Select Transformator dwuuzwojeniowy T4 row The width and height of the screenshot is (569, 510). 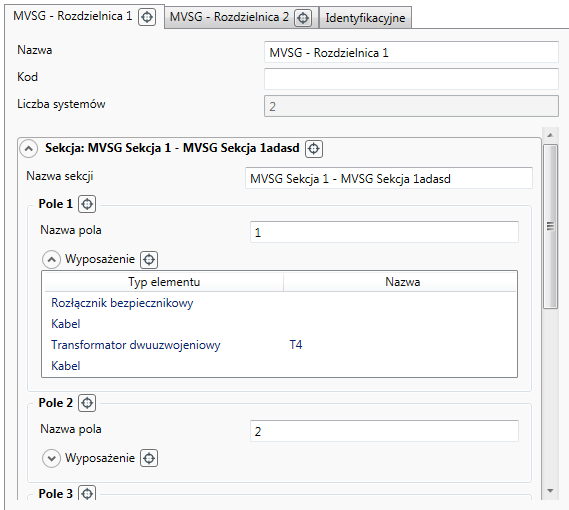[x=279, y=345]
